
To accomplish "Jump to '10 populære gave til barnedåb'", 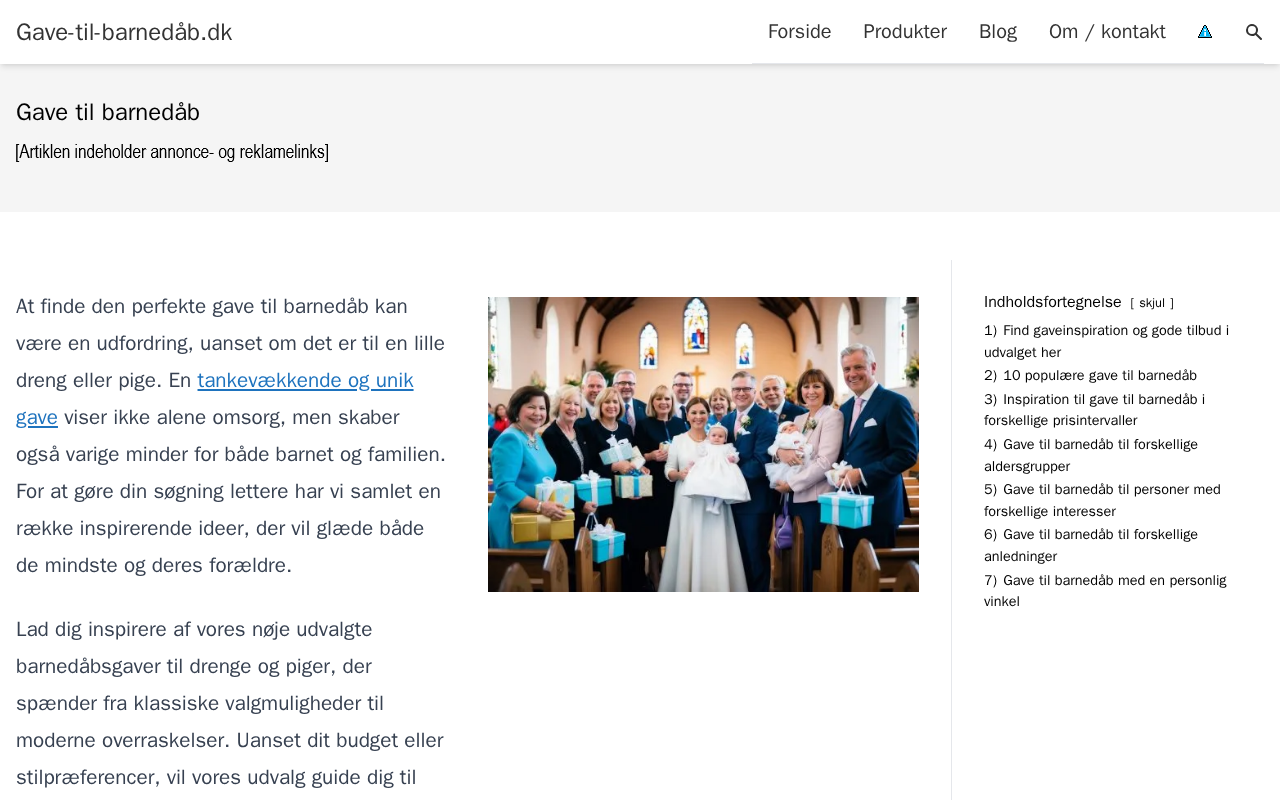I will (x=1090, y=376).
